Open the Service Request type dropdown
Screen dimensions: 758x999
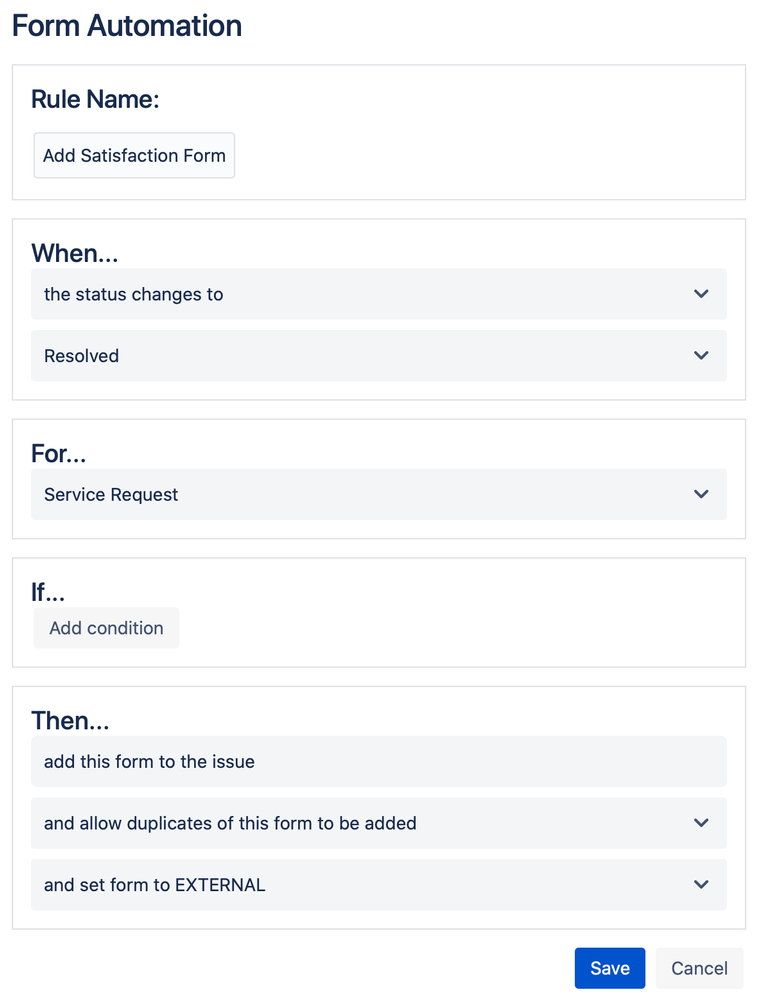[x=379, y=494]
